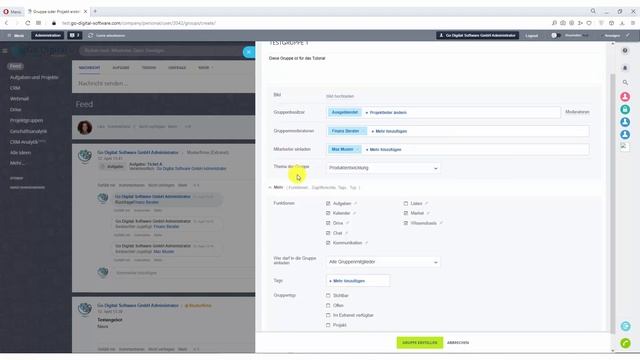
Task: Remove the Finanz Berater moderator tag
Action: click(x=363, y=131)
